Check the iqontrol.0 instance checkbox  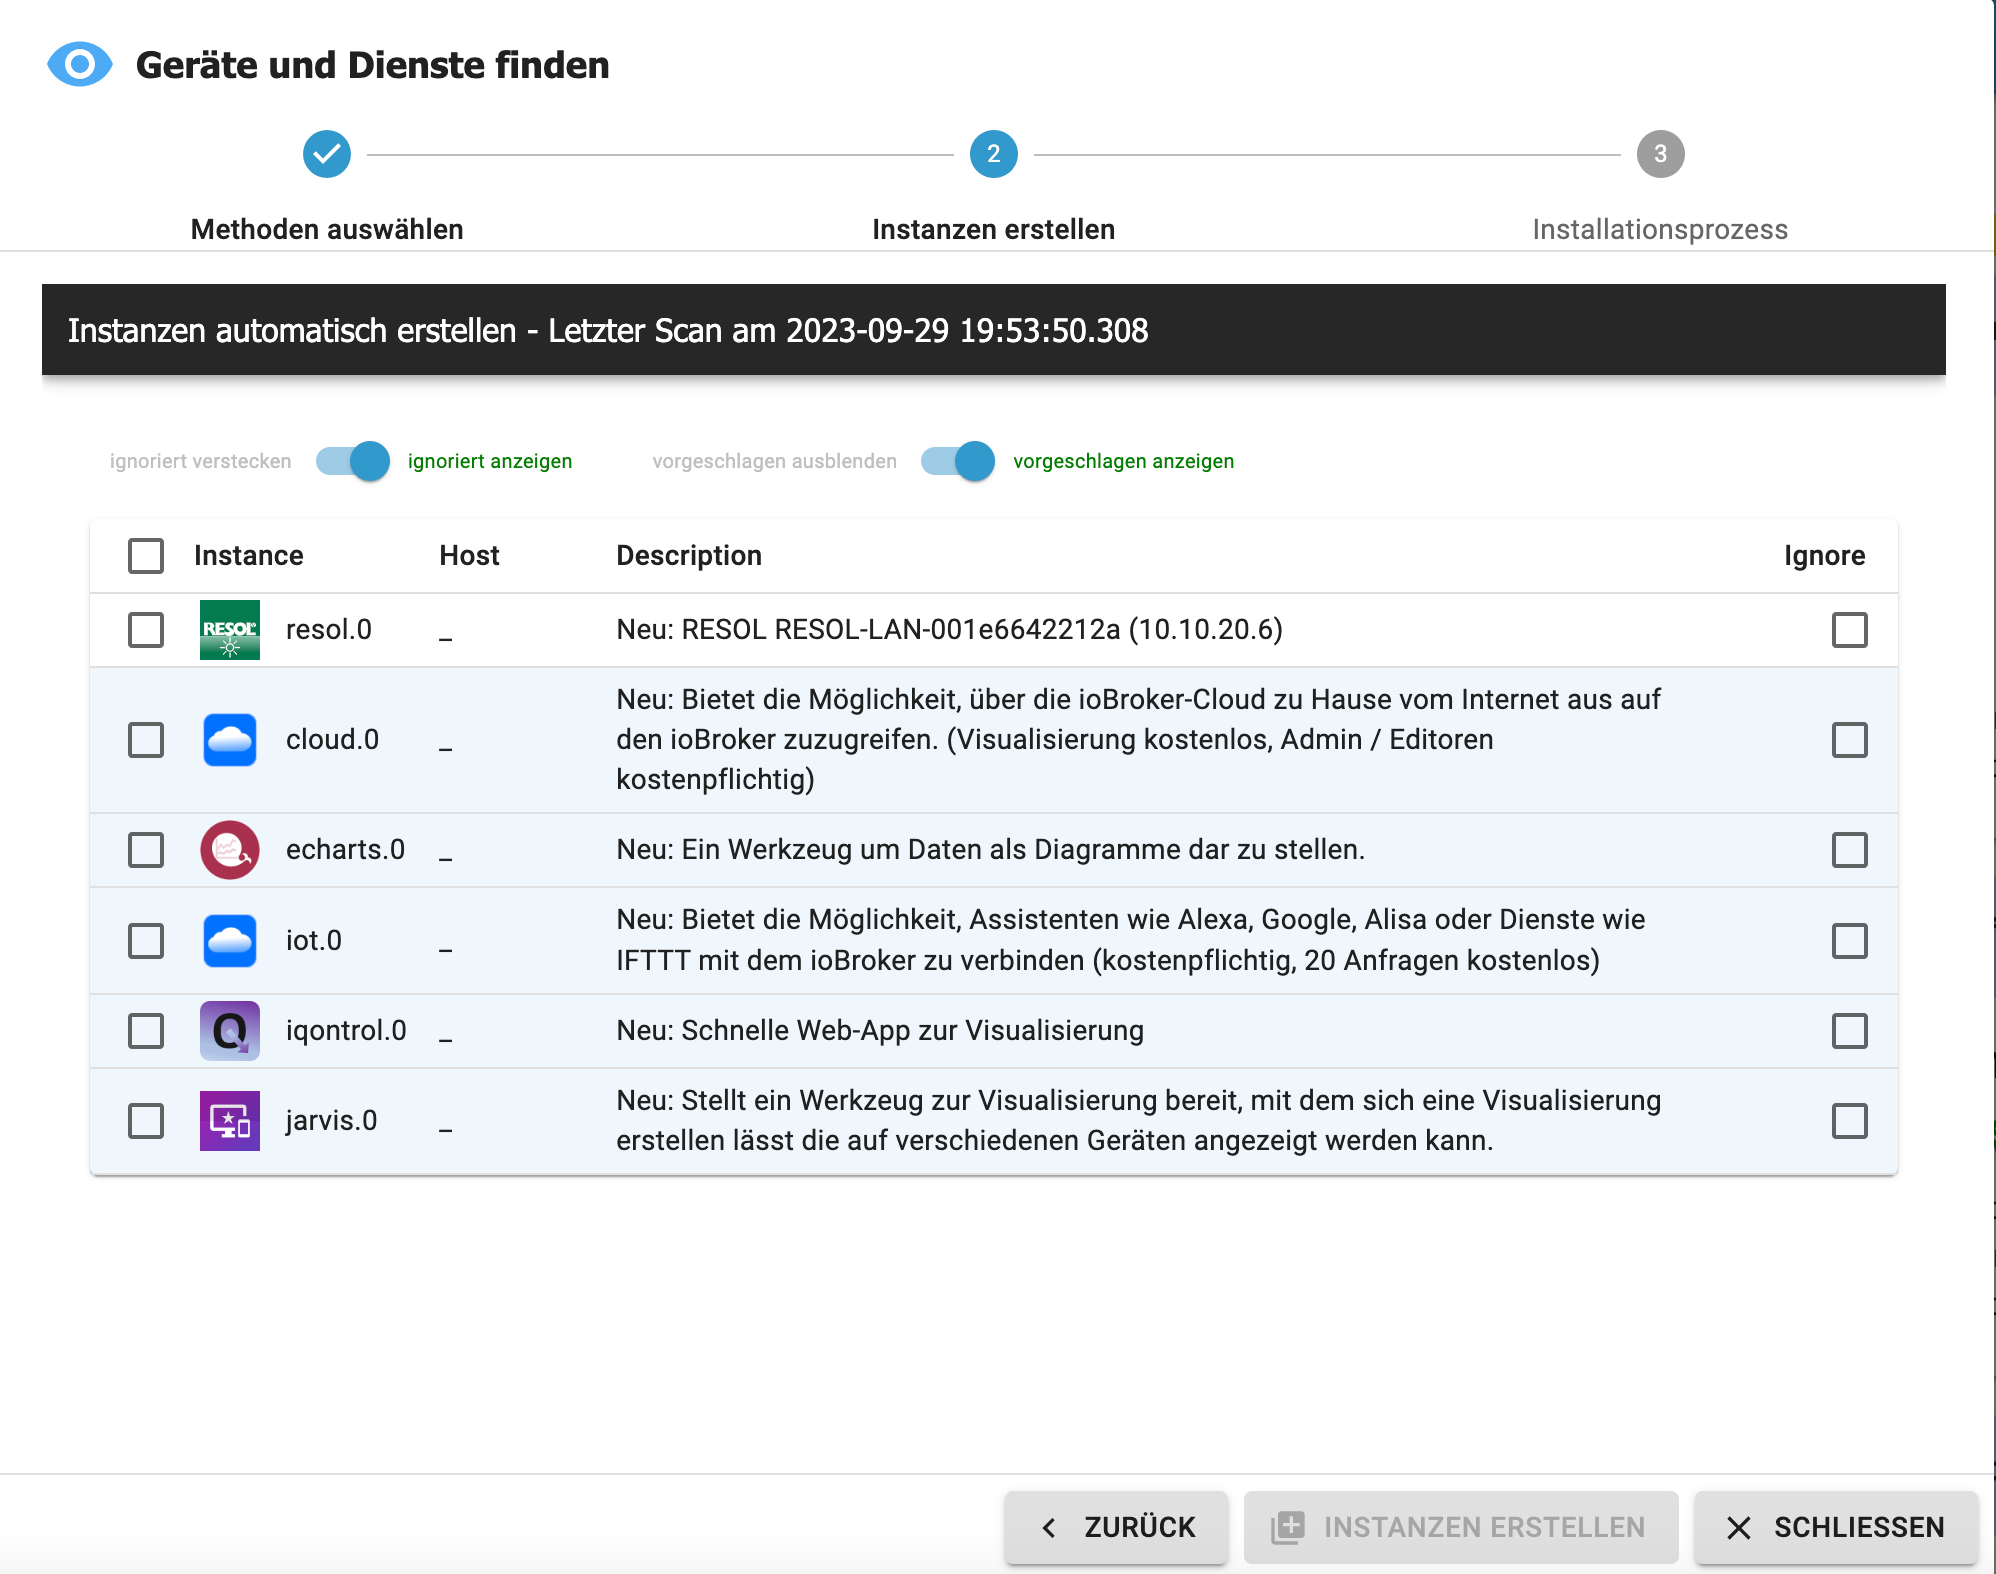pos(146,1031)
